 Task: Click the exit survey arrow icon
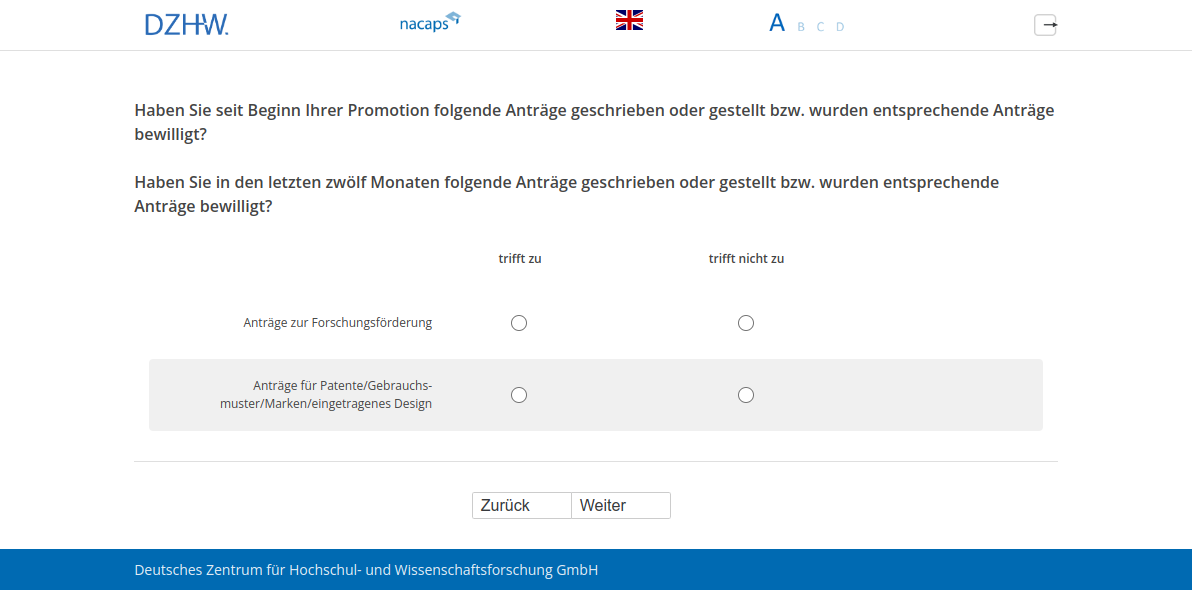(x=1045, y=25)
